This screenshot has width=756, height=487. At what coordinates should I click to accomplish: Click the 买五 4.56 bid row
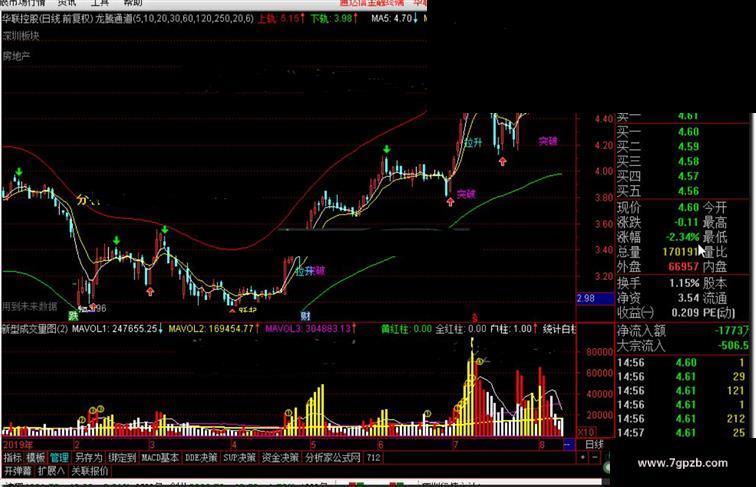[658, 191]
